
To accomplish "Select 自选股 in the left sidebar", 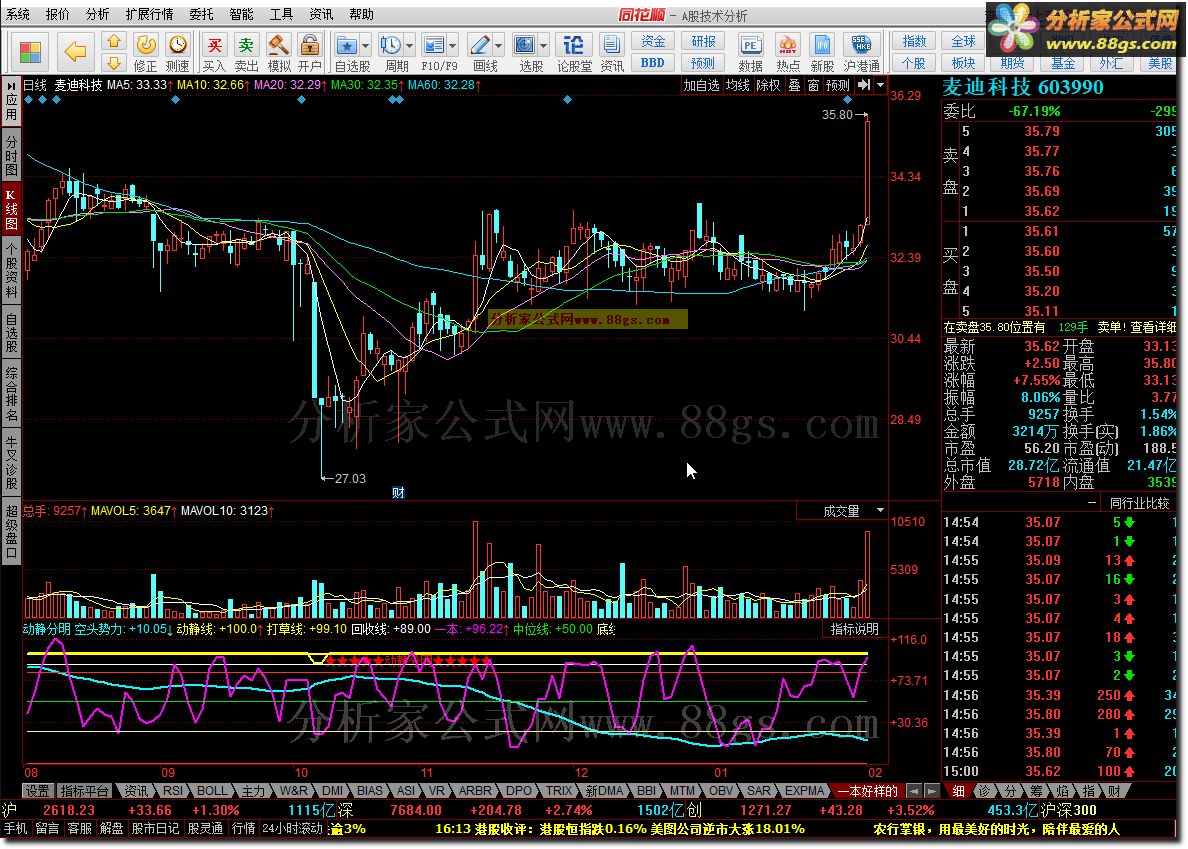I will pyautogui.click(x=11, y=330).
